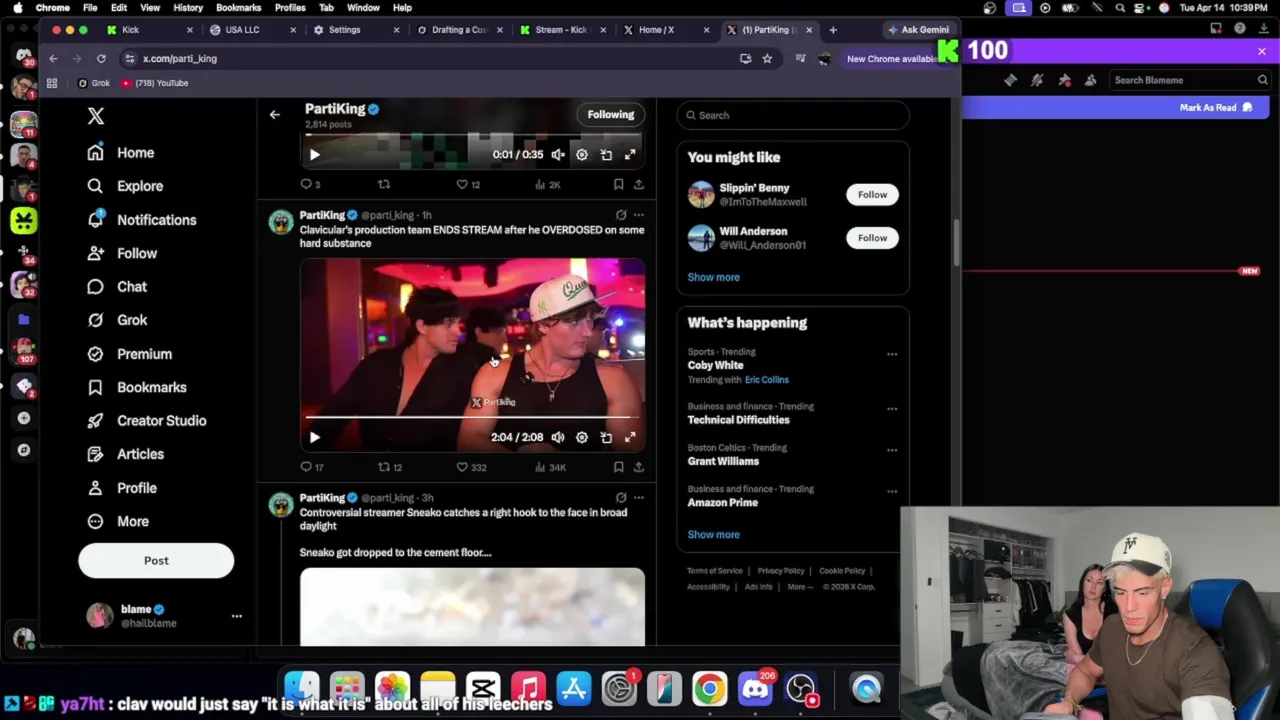
Task: Click the Grok action on the Sneako post
Action: pyautogui.click(x=621, y=497)
